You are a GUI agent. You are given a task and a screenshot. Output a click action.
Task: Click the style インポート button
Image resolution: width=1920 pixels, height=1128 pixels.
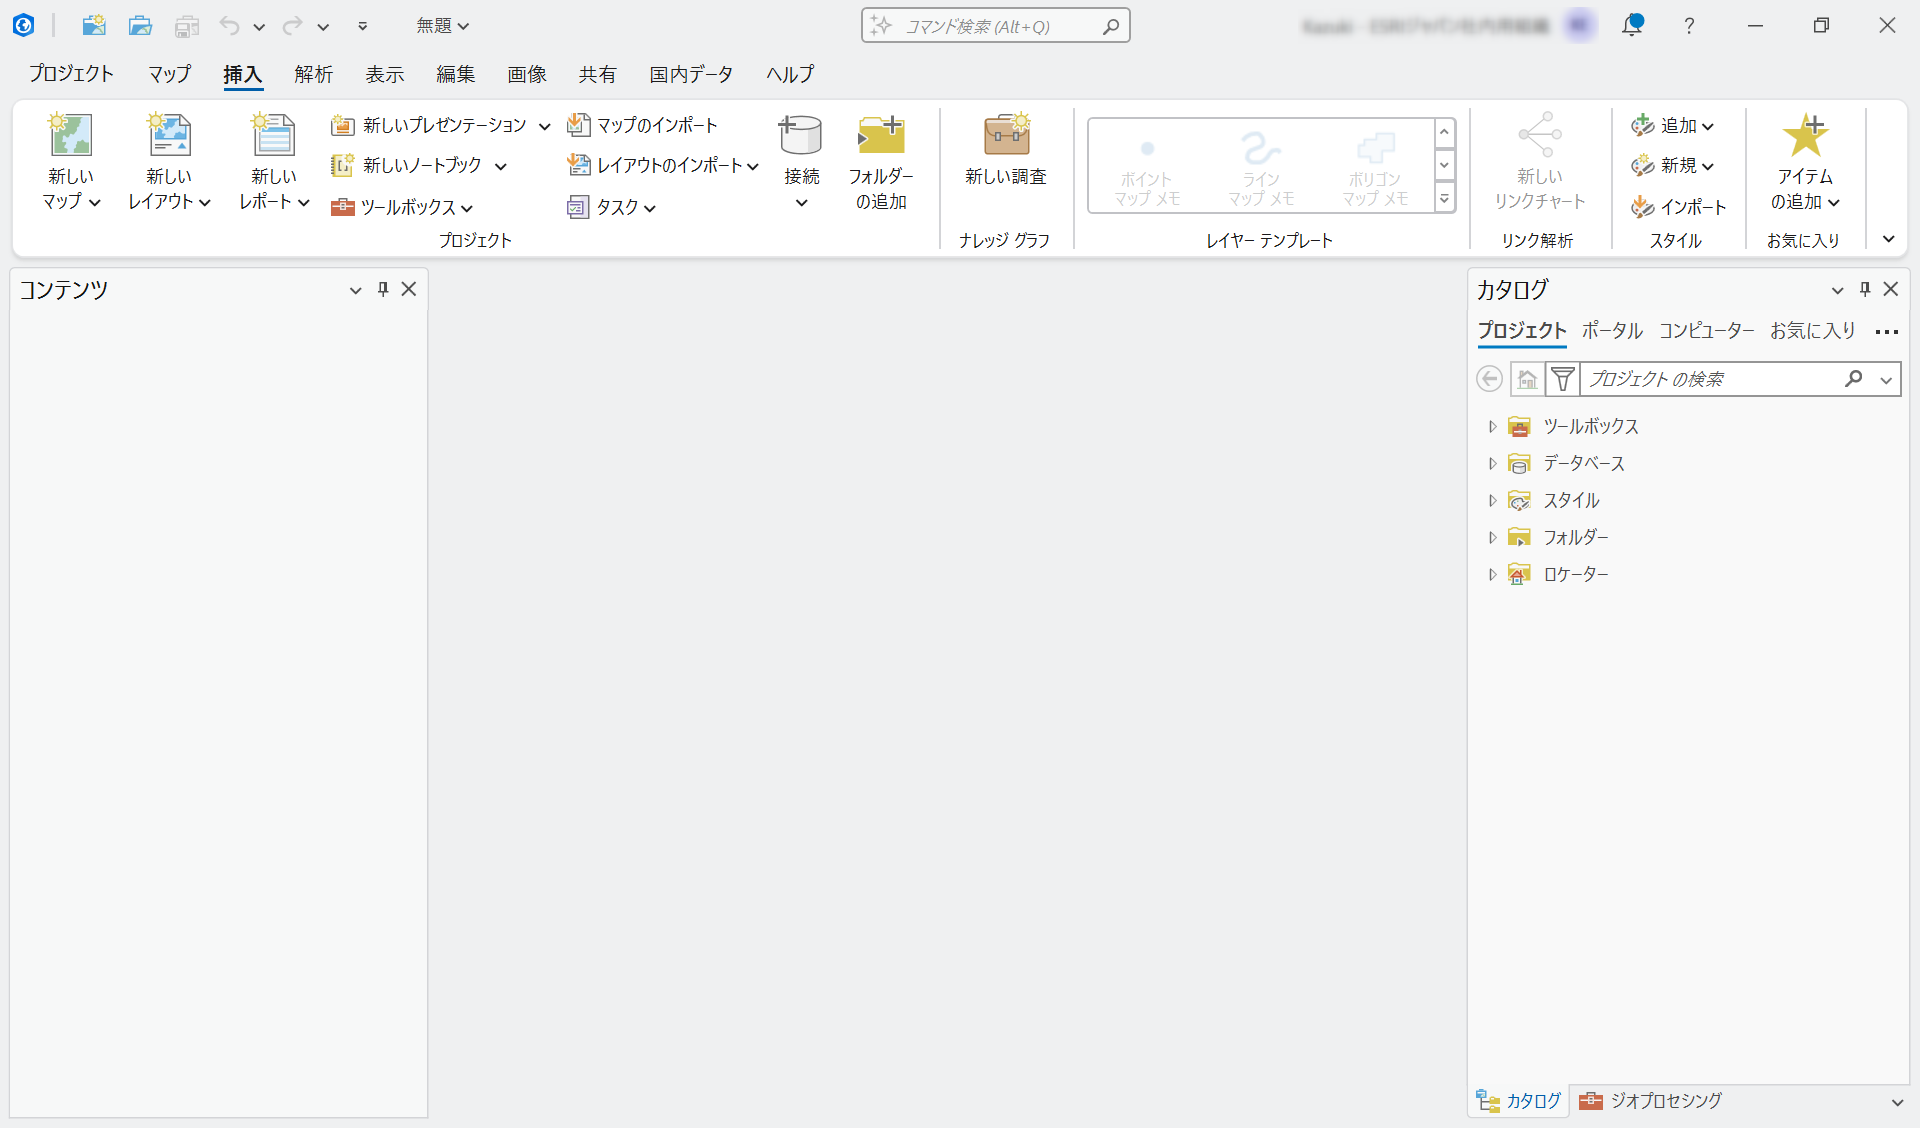[x=1679, y=207]
